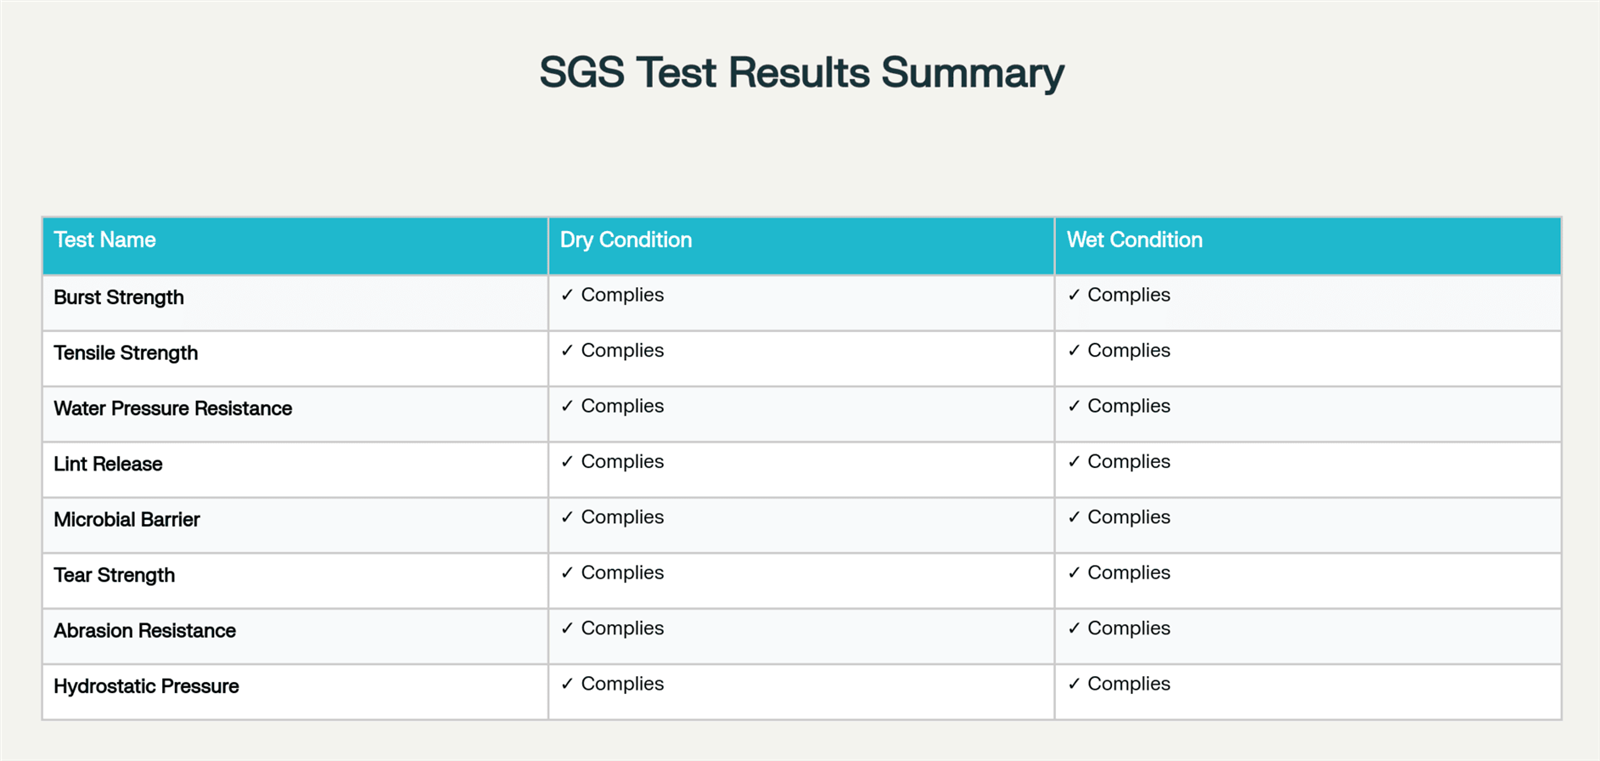Click the Tear Strength row label

(114, 575)
